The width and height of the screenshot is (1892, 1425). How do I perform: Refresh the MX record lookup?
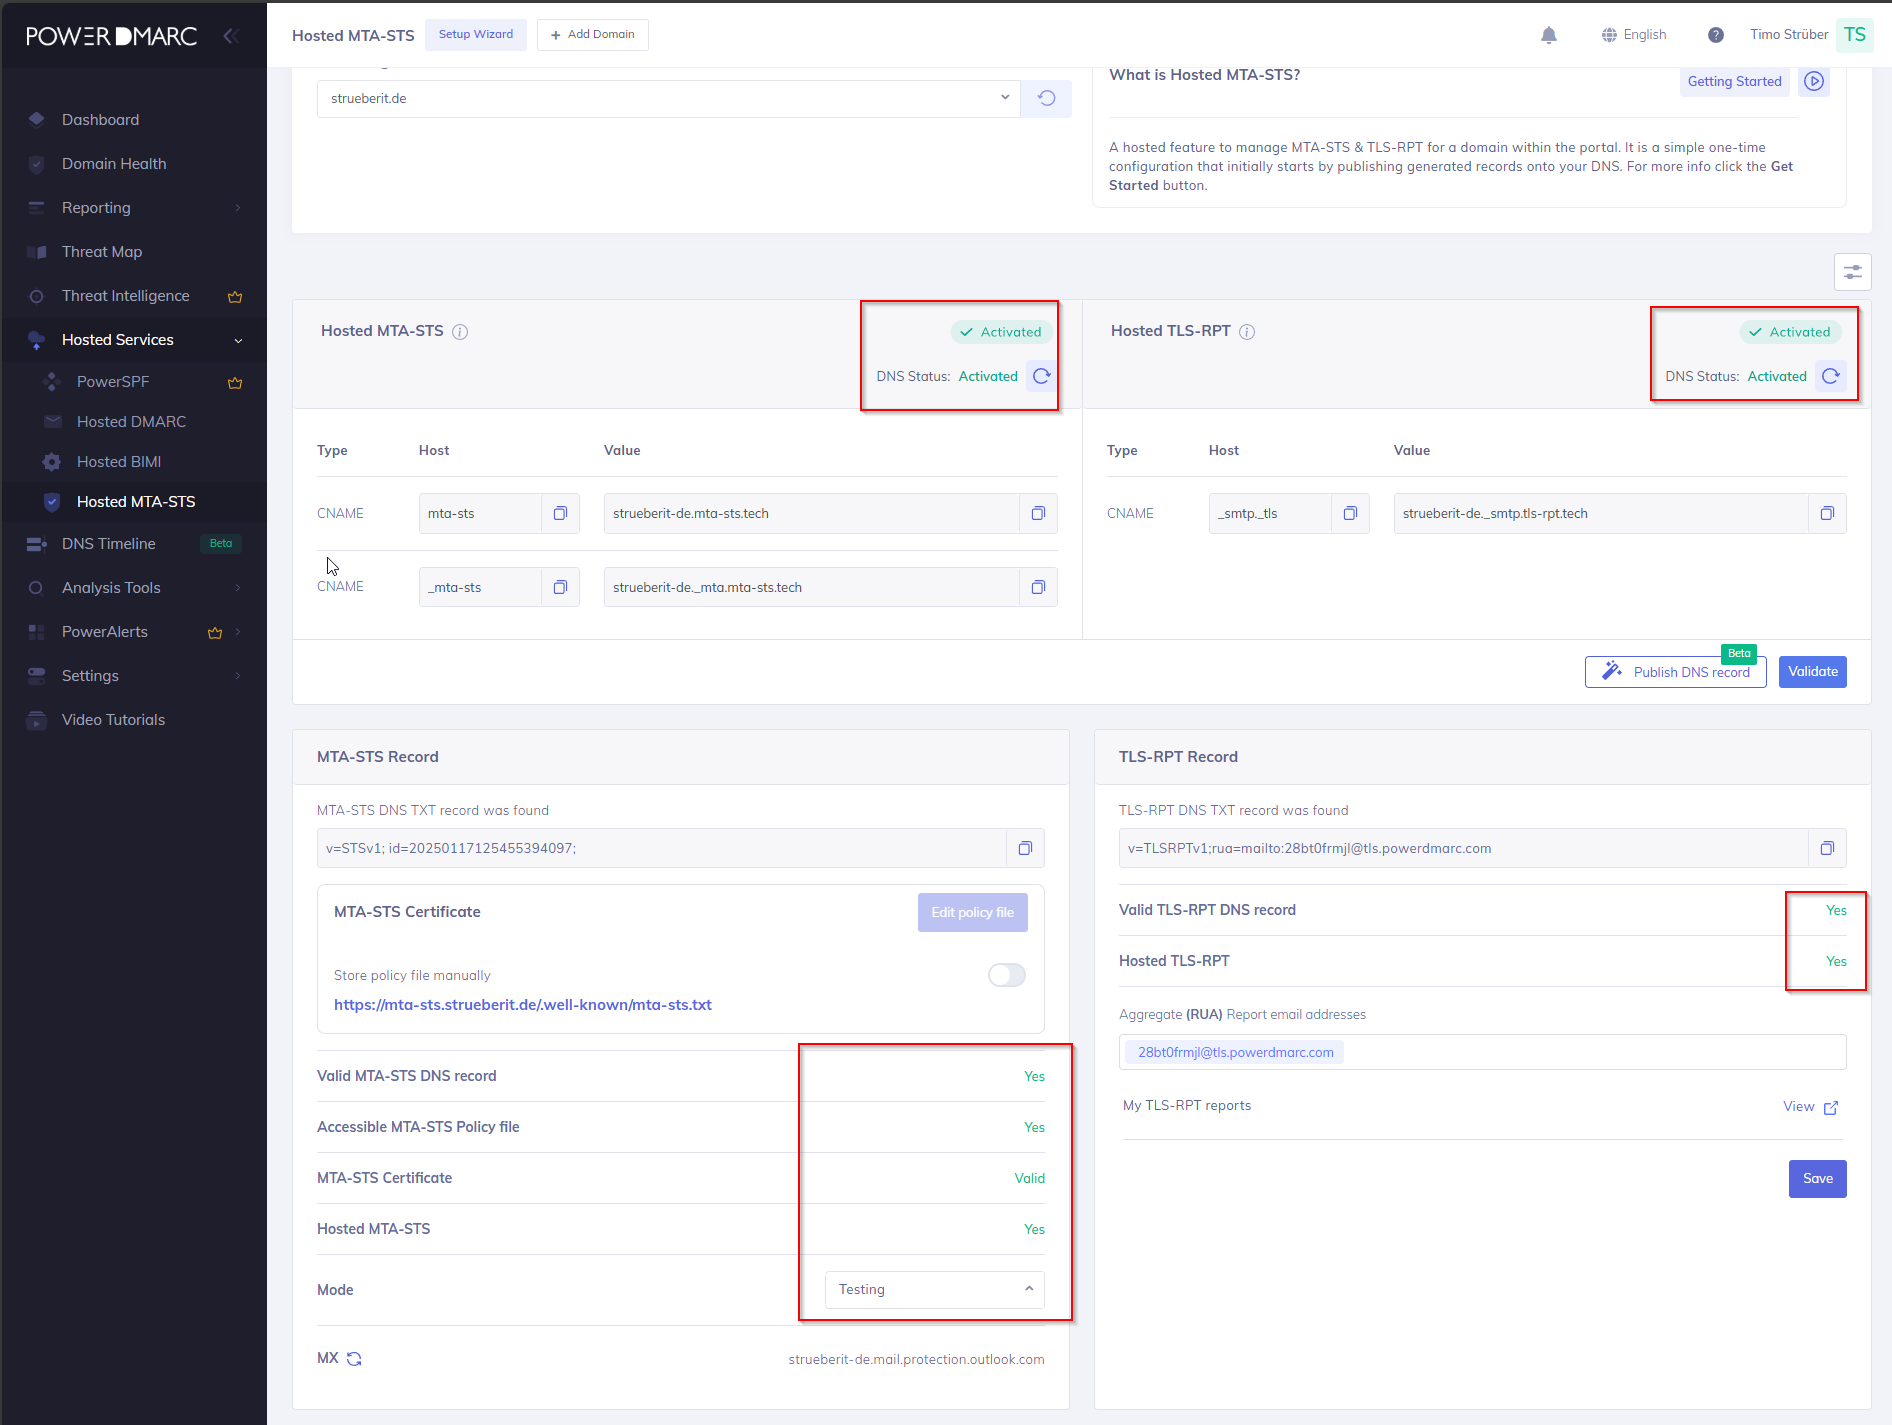[x=354, y=1359]
